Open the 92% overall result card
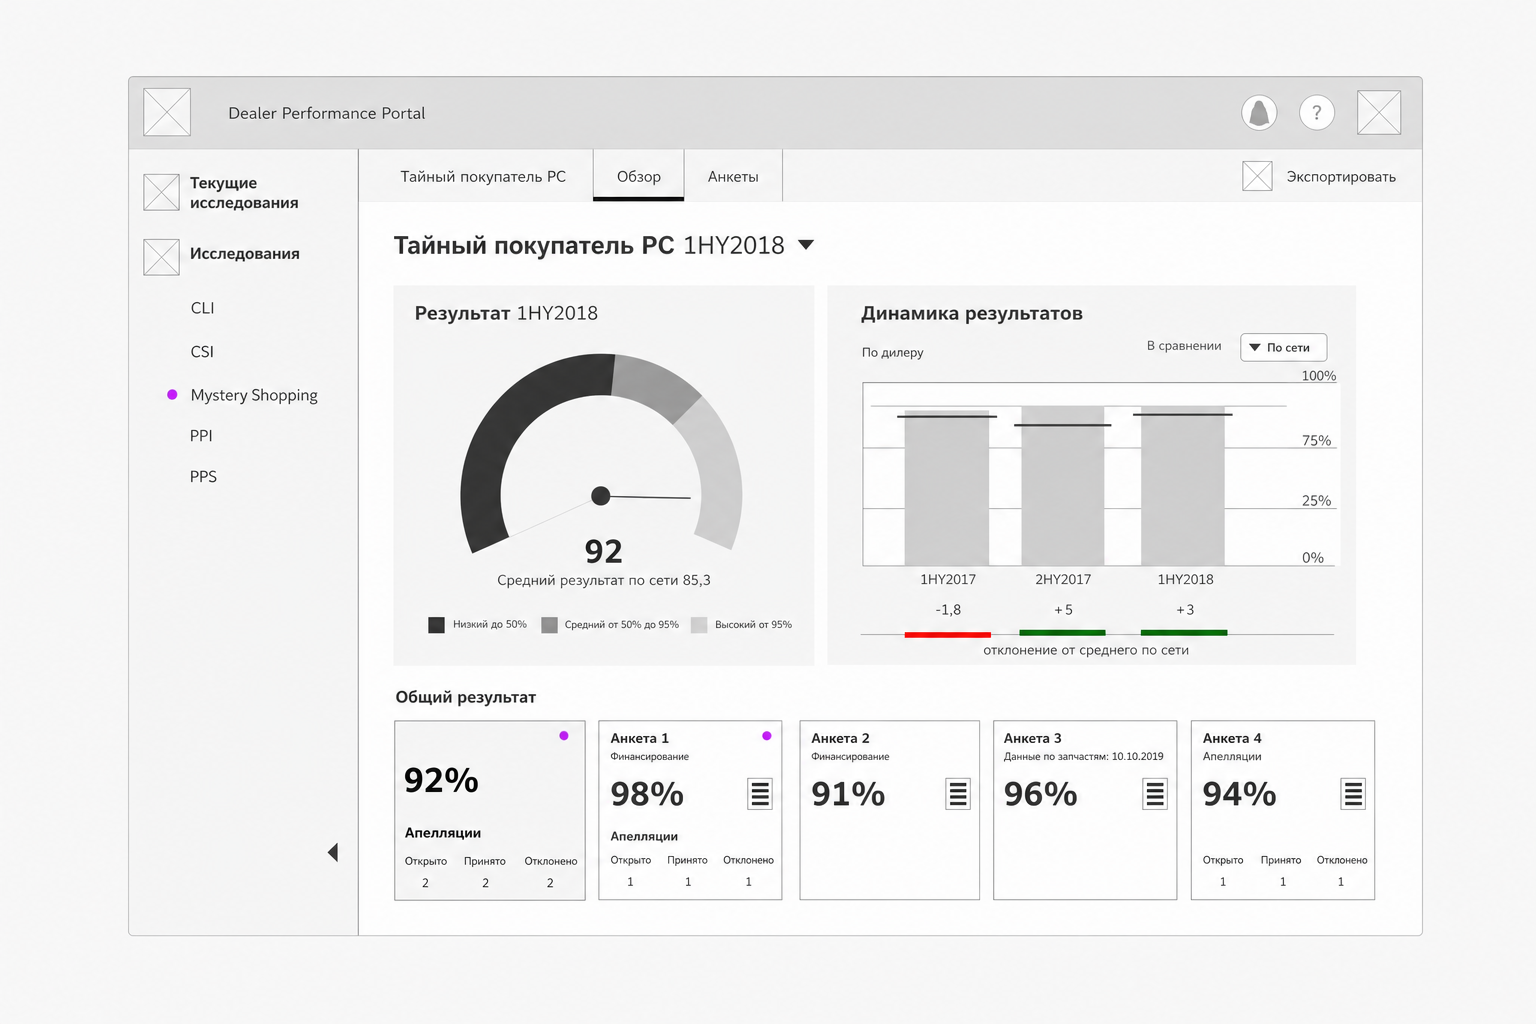This screenshot has width=1536, height=1024. coord(490,810)
